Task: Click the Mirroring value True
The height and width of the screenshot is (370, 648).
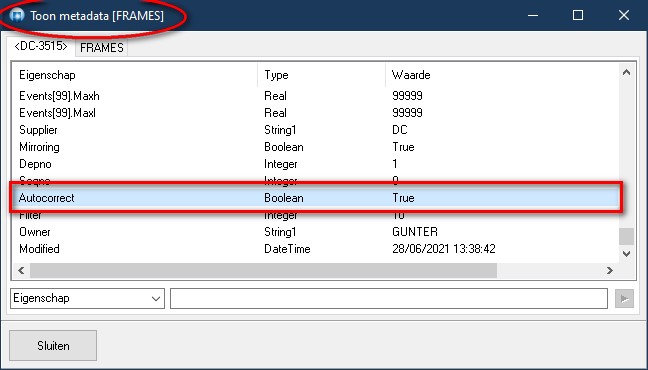Action: (x=403, y=147)
